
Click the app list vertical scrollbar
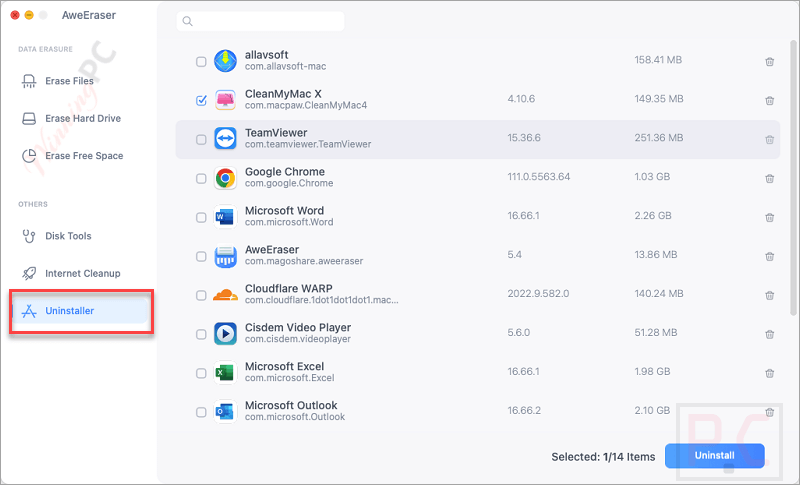[793, 176]
